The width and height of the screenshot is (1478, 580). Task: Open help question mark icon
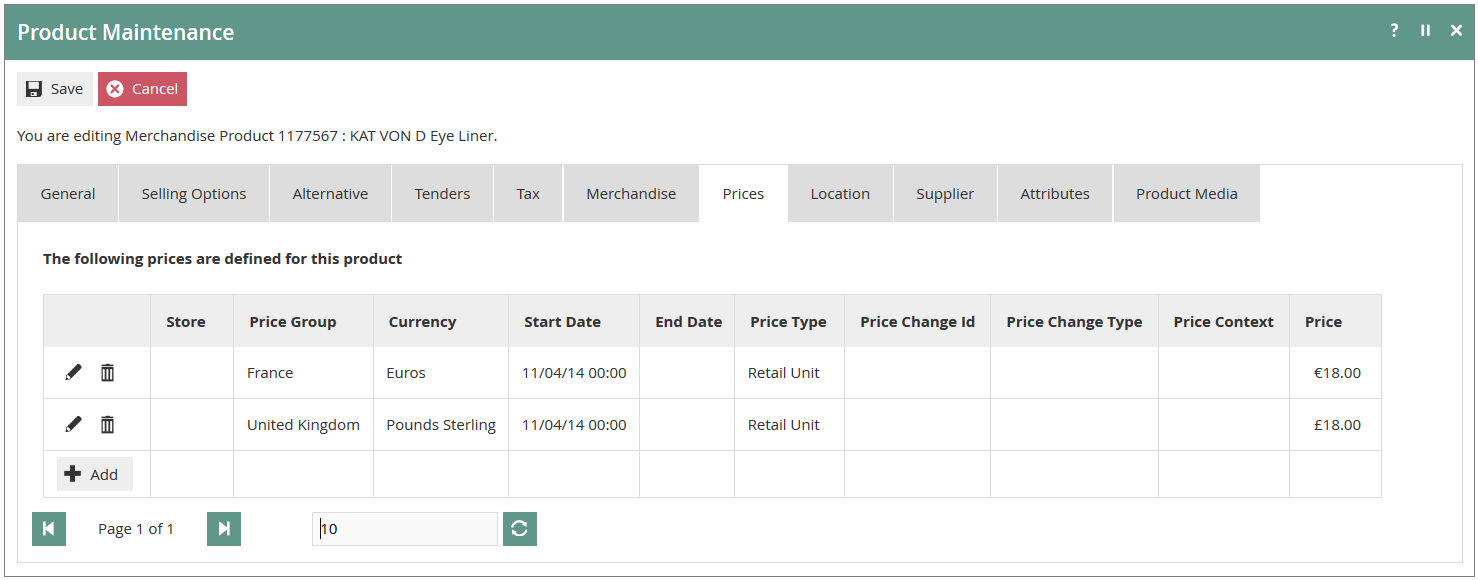pos(1394,31)
